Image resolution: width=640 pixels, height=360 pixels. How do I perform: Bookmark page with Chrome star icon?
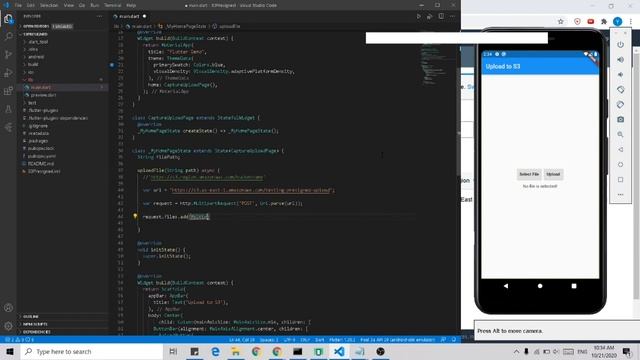(x=561, y=21)
